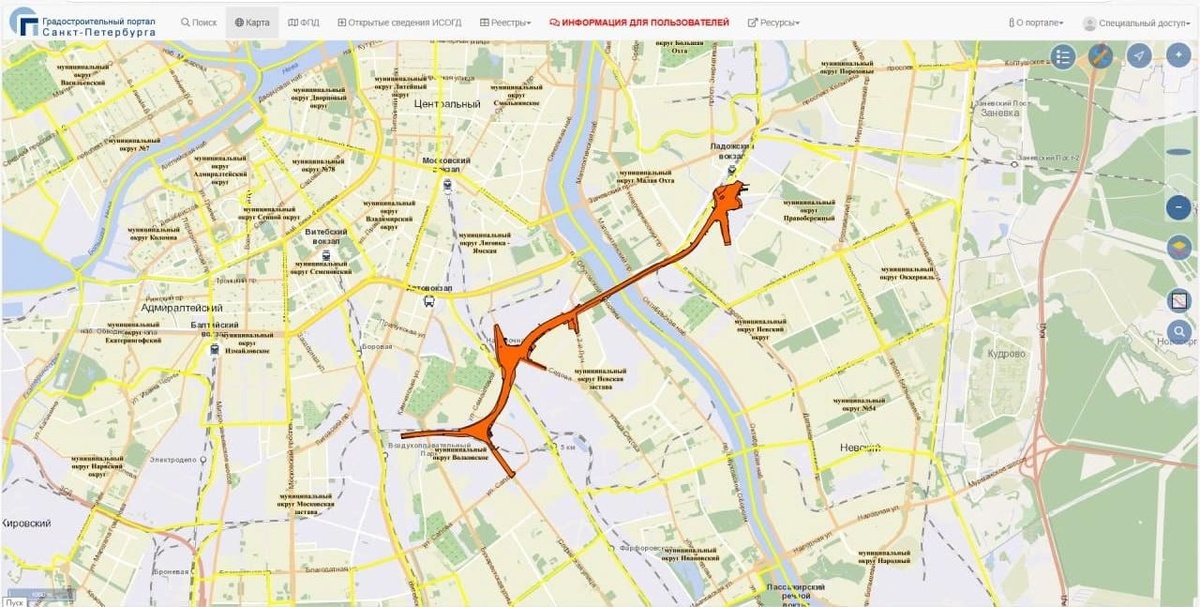Click Специальный доступ user button
1200x607 pixels.
click(x=1136, y=23)
